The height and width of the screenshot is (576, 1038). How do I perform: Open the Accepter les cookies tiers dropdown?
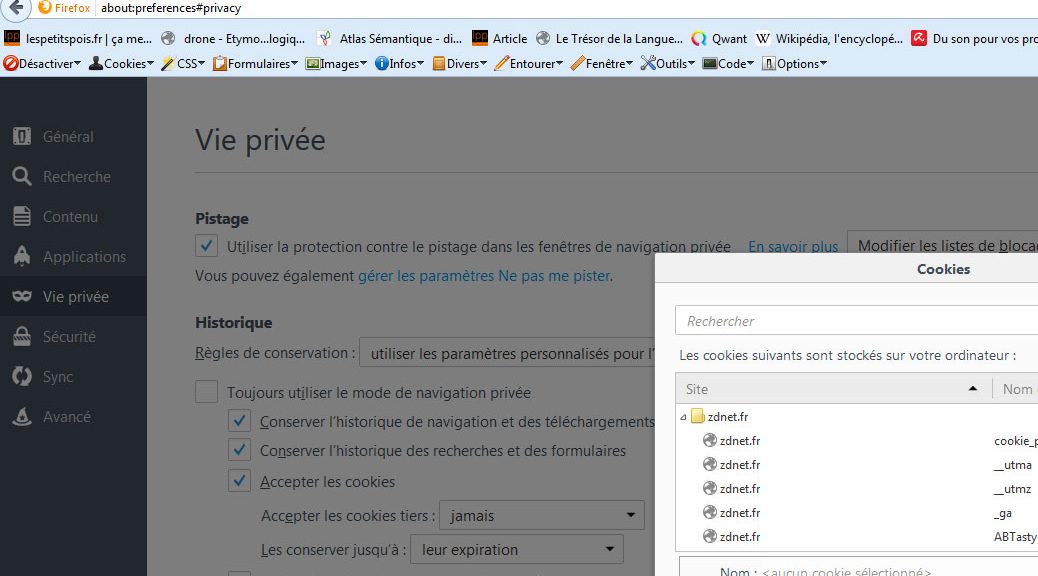tap(542, 516)
